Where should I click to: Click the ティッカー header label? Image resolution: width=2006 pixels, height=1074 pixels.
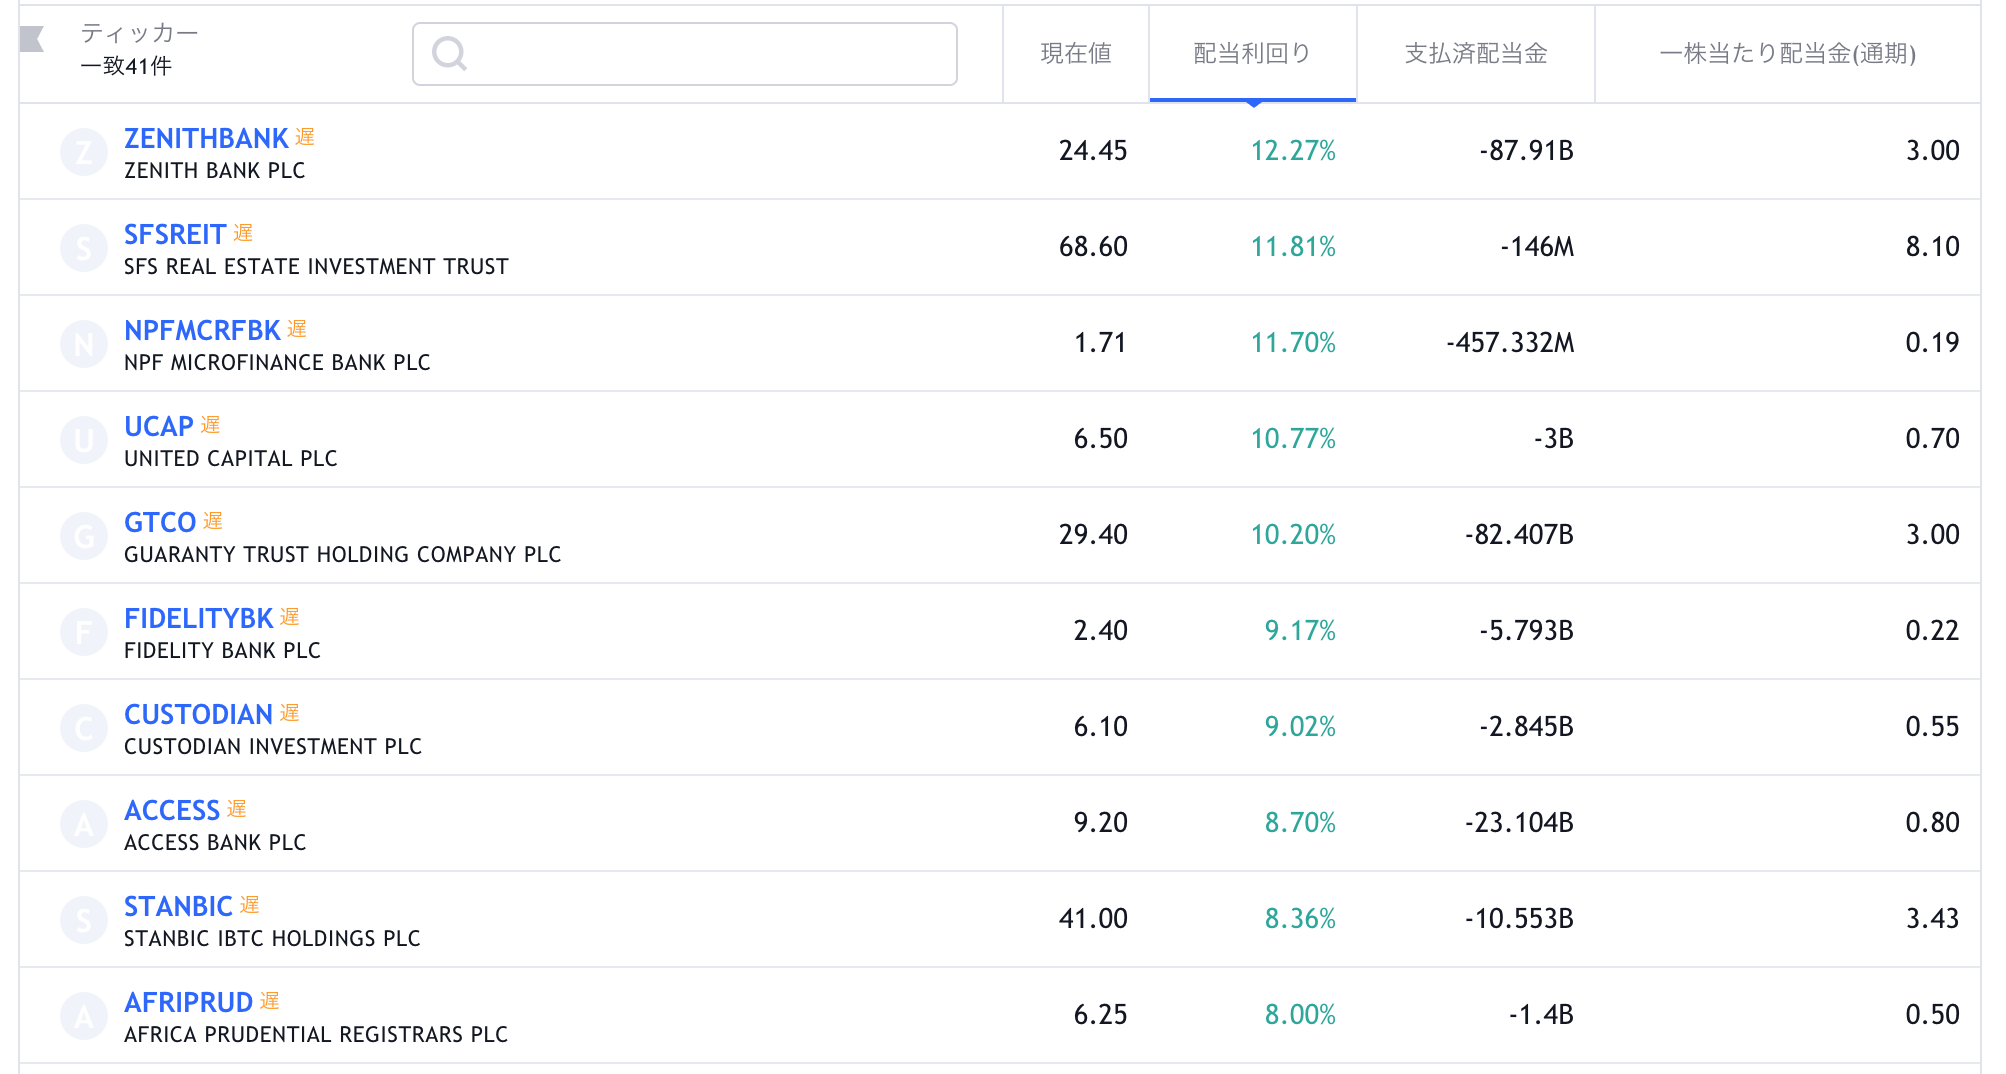point(140,33)
